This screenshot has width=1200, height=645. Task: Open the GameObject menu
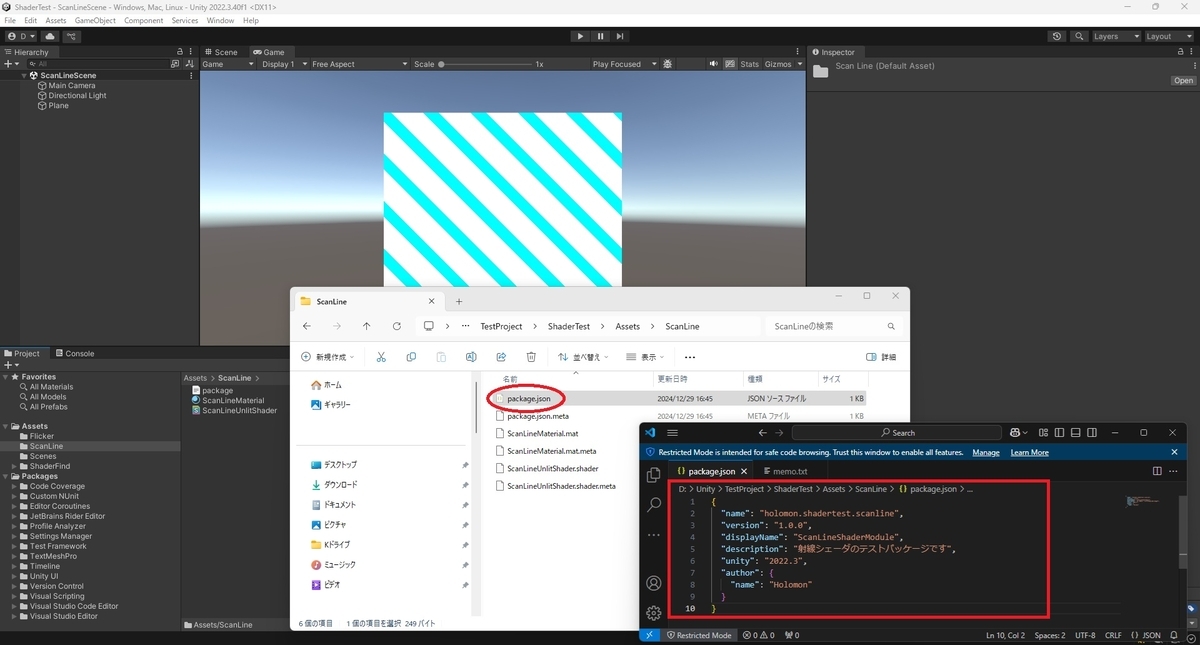[93, 19]
